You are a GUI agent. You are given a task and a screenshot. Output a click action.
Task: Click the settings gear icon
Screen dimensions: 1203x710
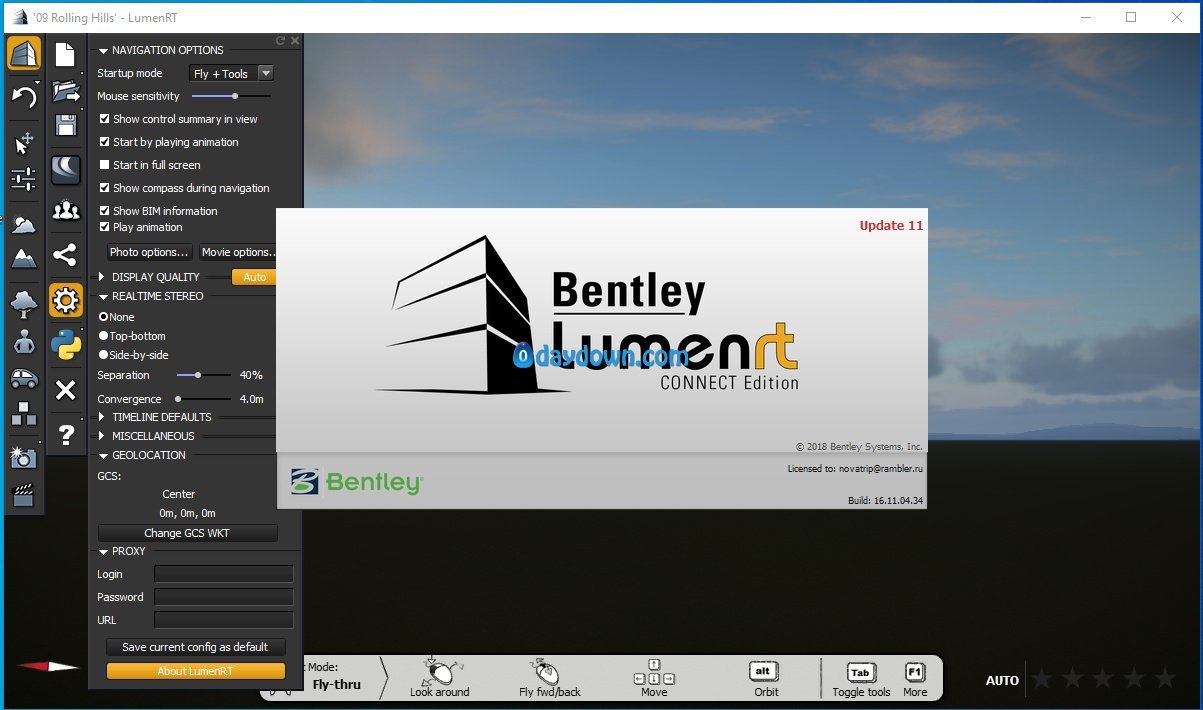[x=66, y=300]
